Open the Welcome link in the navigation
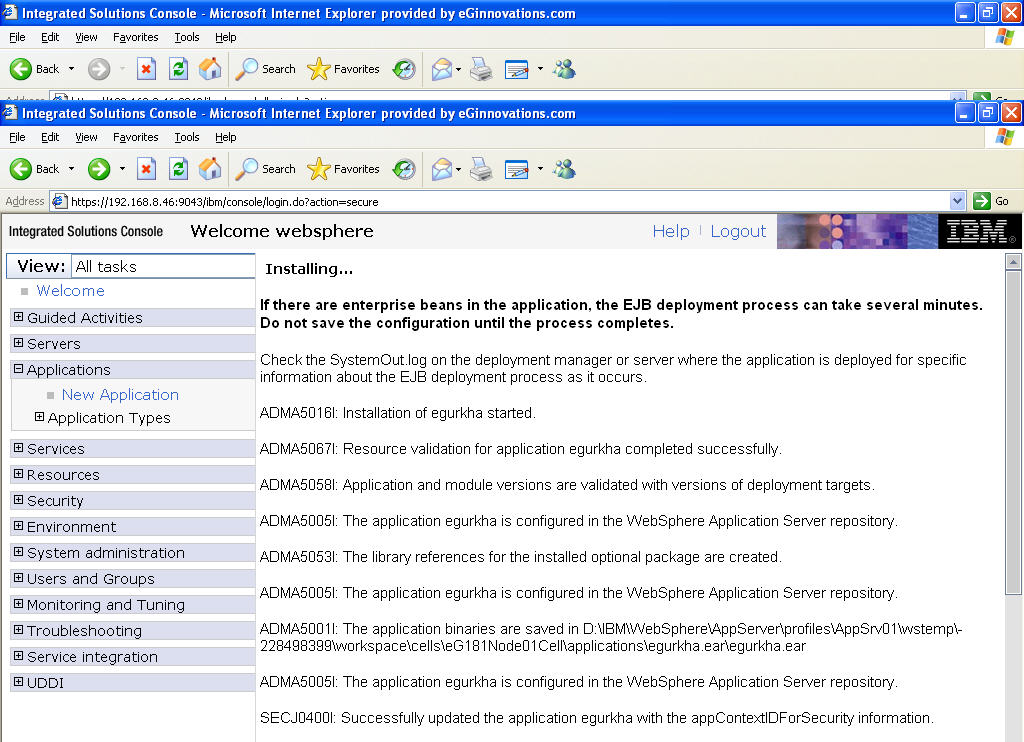This screenshot has height=742, width=1024. [x=71, y=291]
